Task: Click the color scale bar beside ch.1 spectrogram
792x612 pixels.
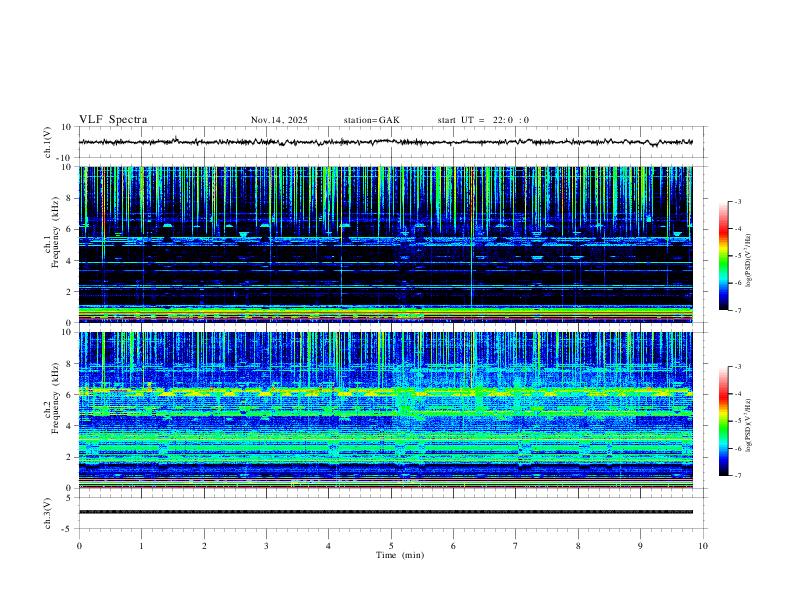Action: click(x=724, y=256)
